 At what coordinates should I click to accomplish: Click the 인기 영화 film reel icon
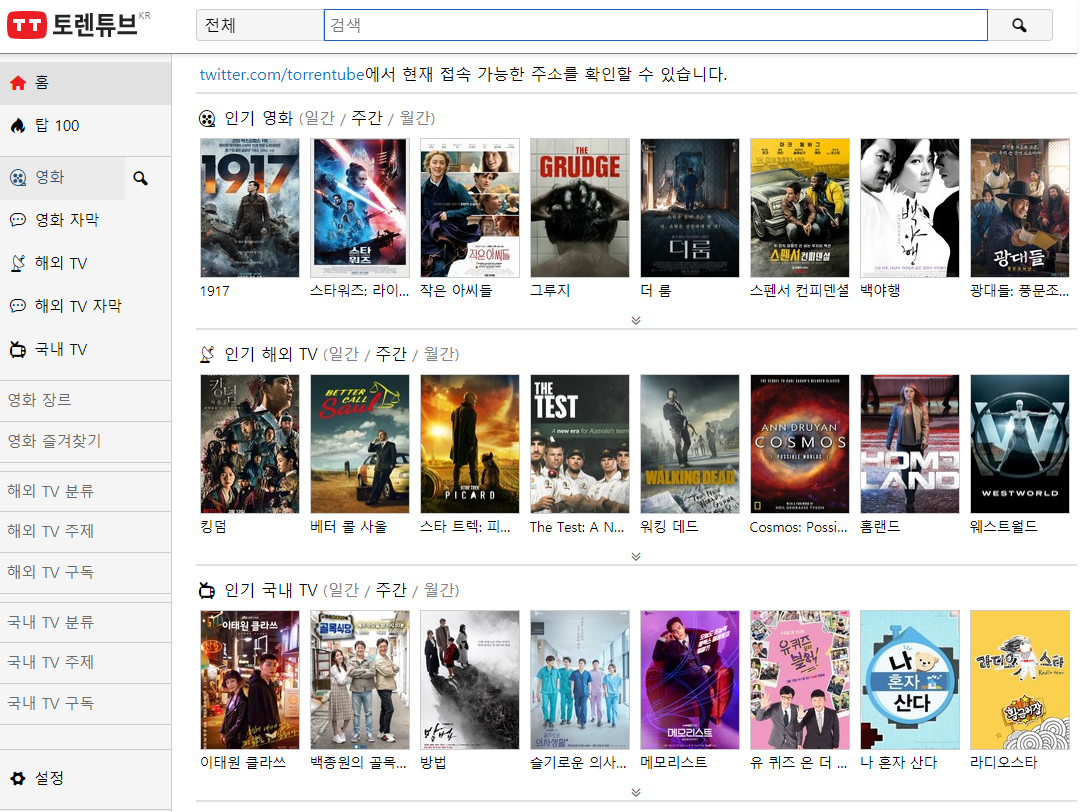207,119
